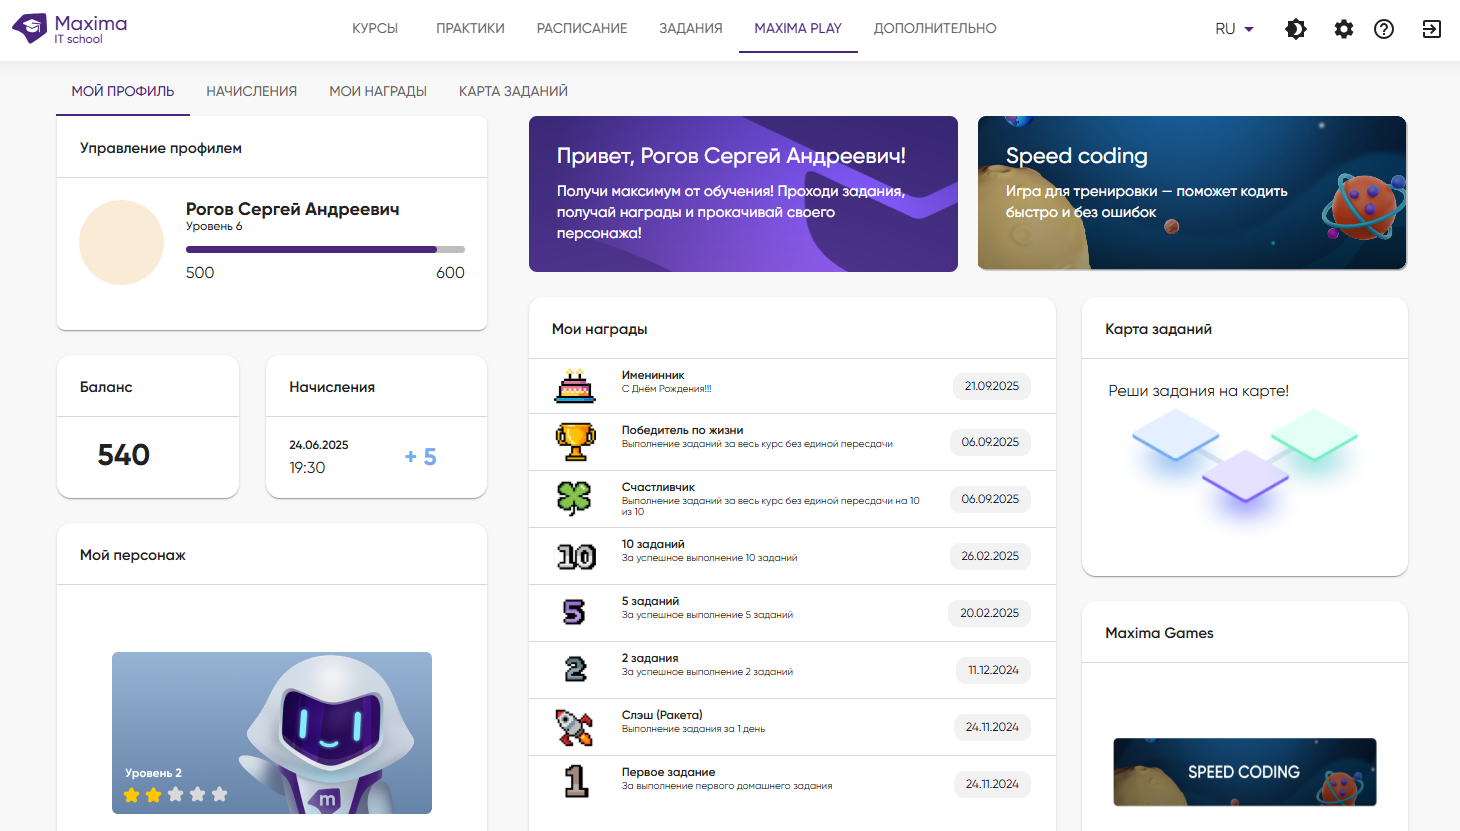Viewport: 1460px width, 831px height.
Task: Click the 10 заданий award title
Action: (x=653, y=545)
